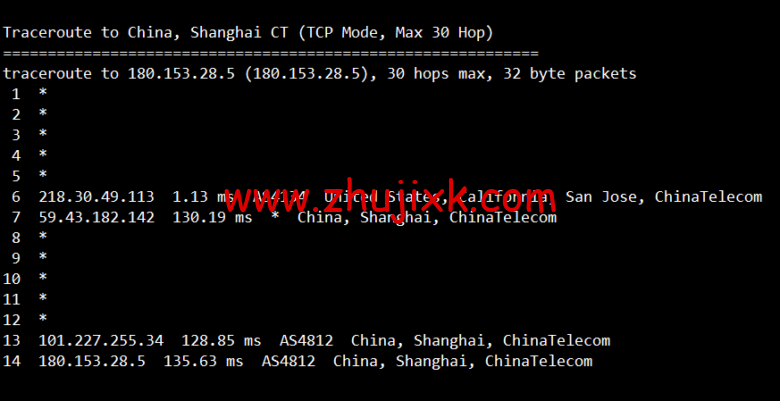The image size is (780, 401).
Task: Click the 130.19 ms latency value
Action: coord(212,217)
